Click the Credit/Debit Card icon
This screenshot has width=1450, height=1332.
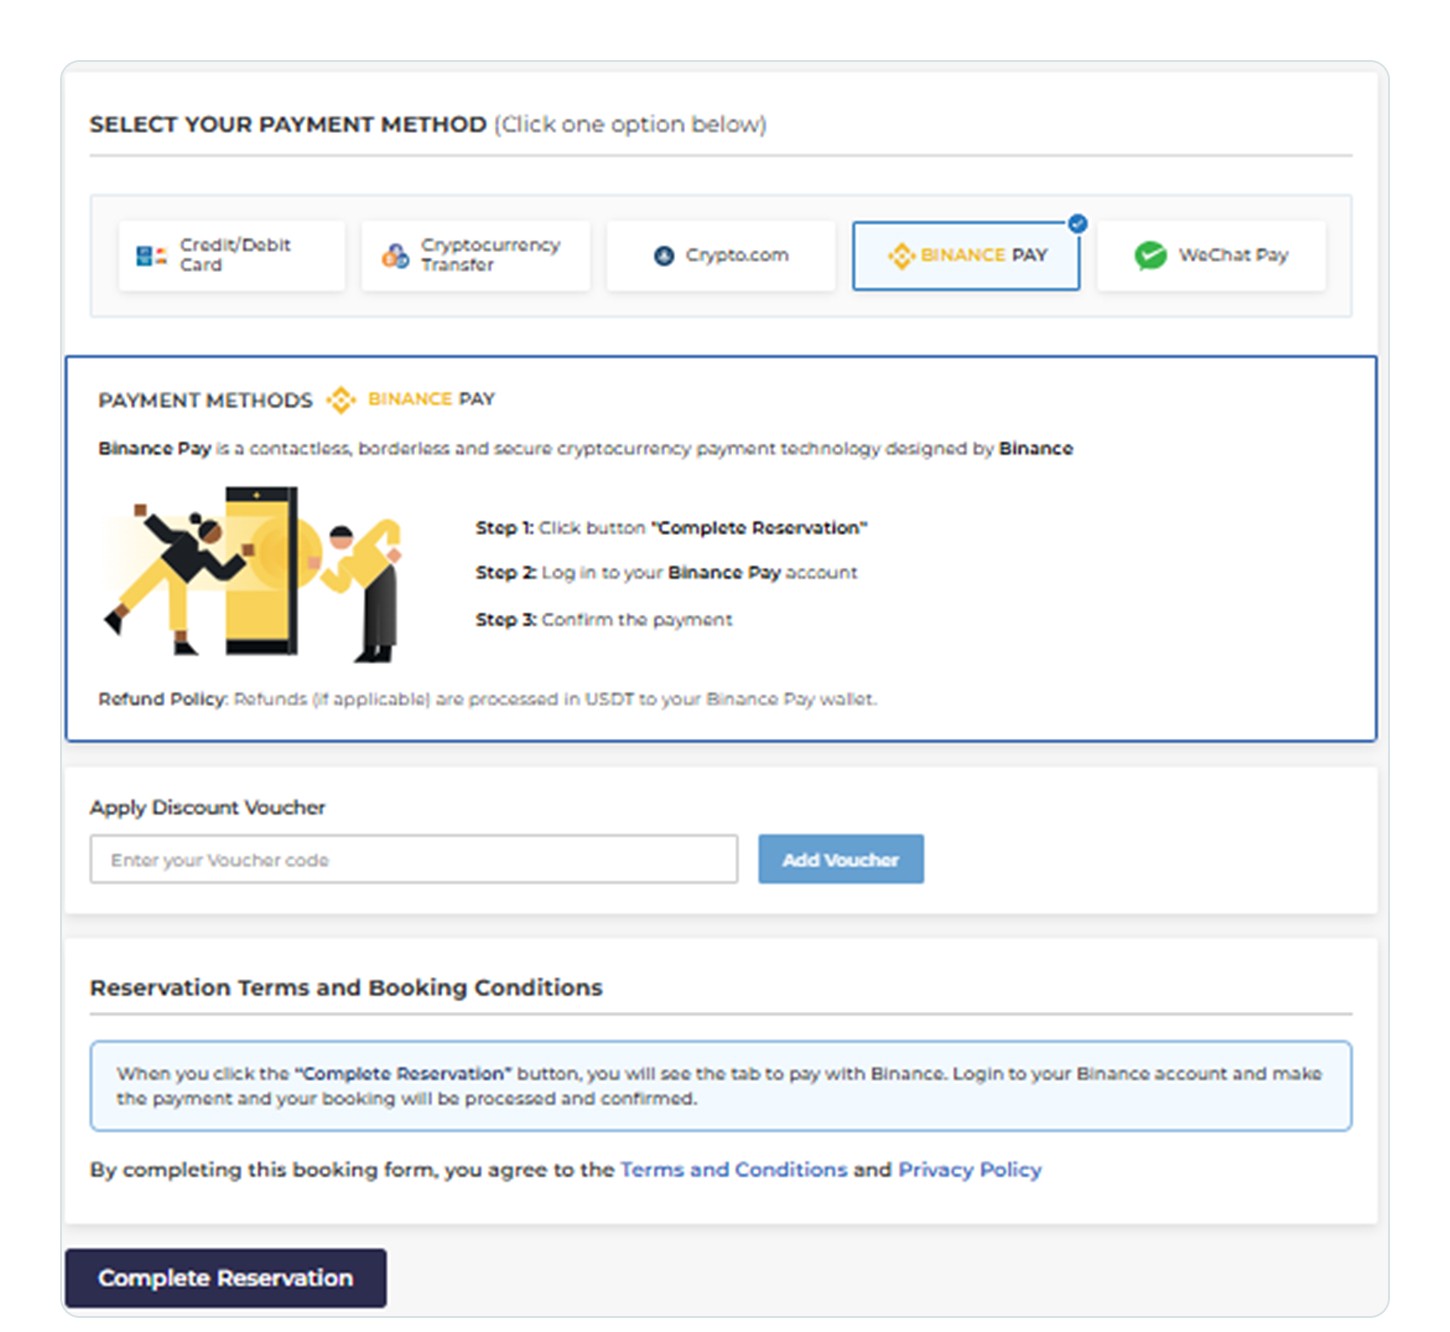coord(151,256)
